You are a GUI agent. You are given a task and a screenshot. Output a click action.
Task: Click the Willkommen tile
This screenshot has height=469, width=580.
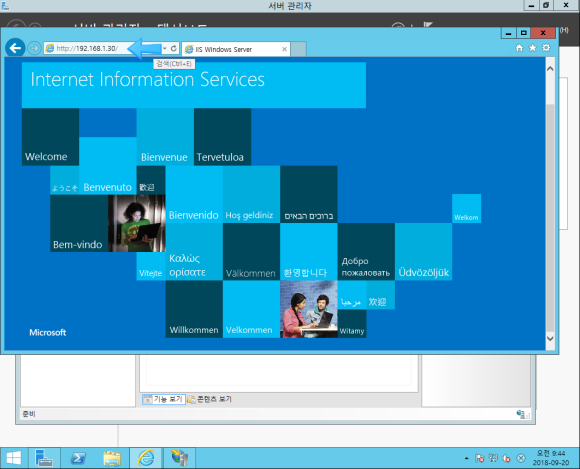point(194,309)
